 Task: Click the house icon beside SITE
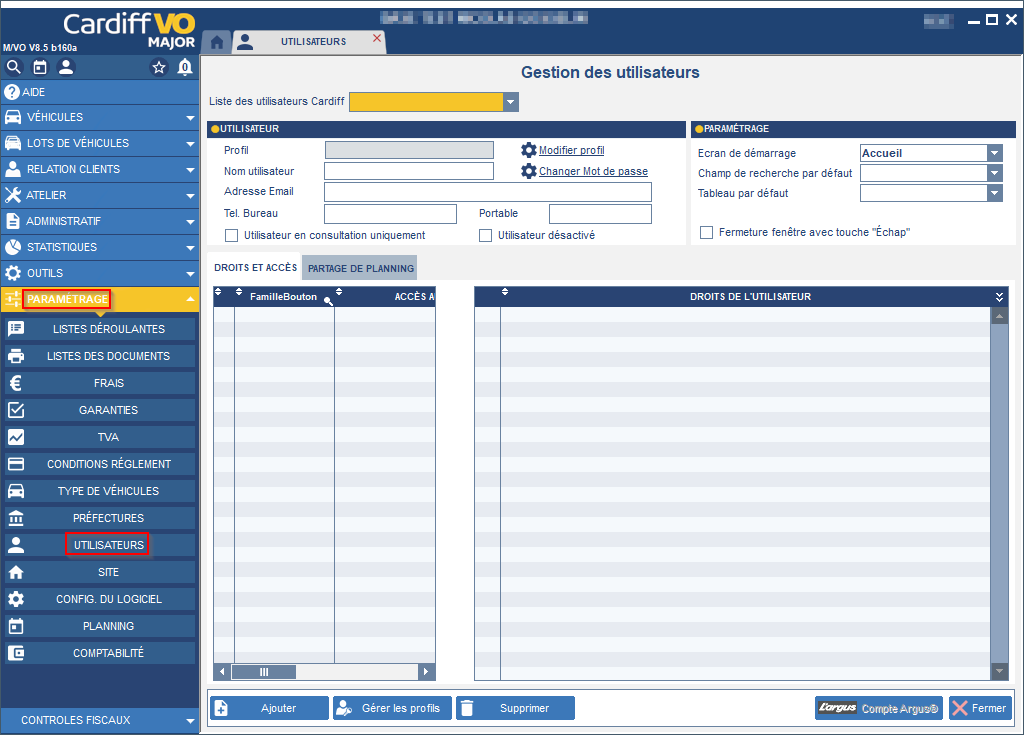click(x=16, y=572)
